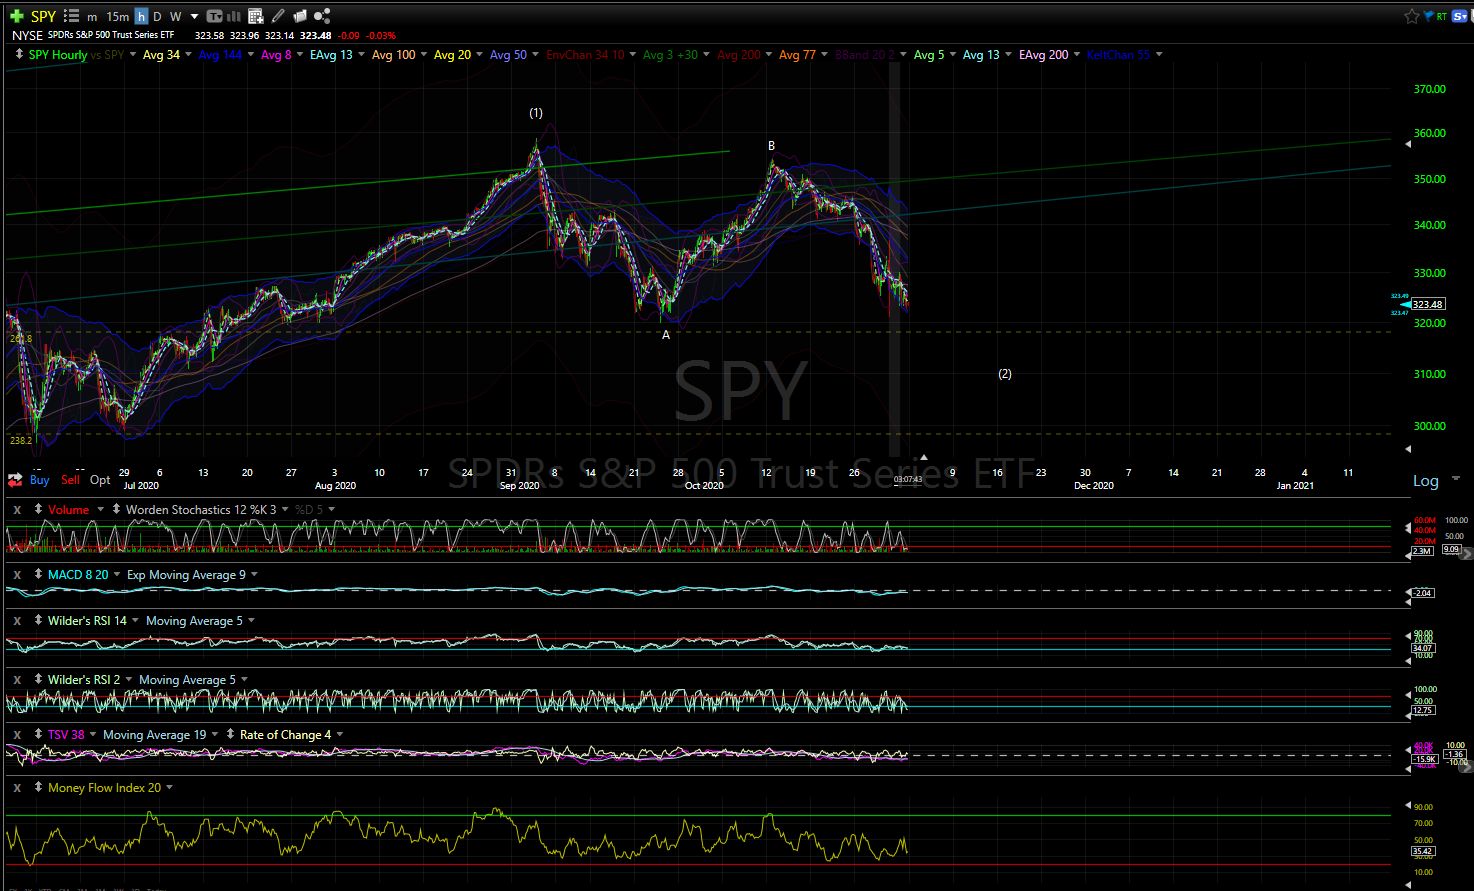Select the pencil drawing tools icon
The image size is (1474, 891).
click(278, 16)
